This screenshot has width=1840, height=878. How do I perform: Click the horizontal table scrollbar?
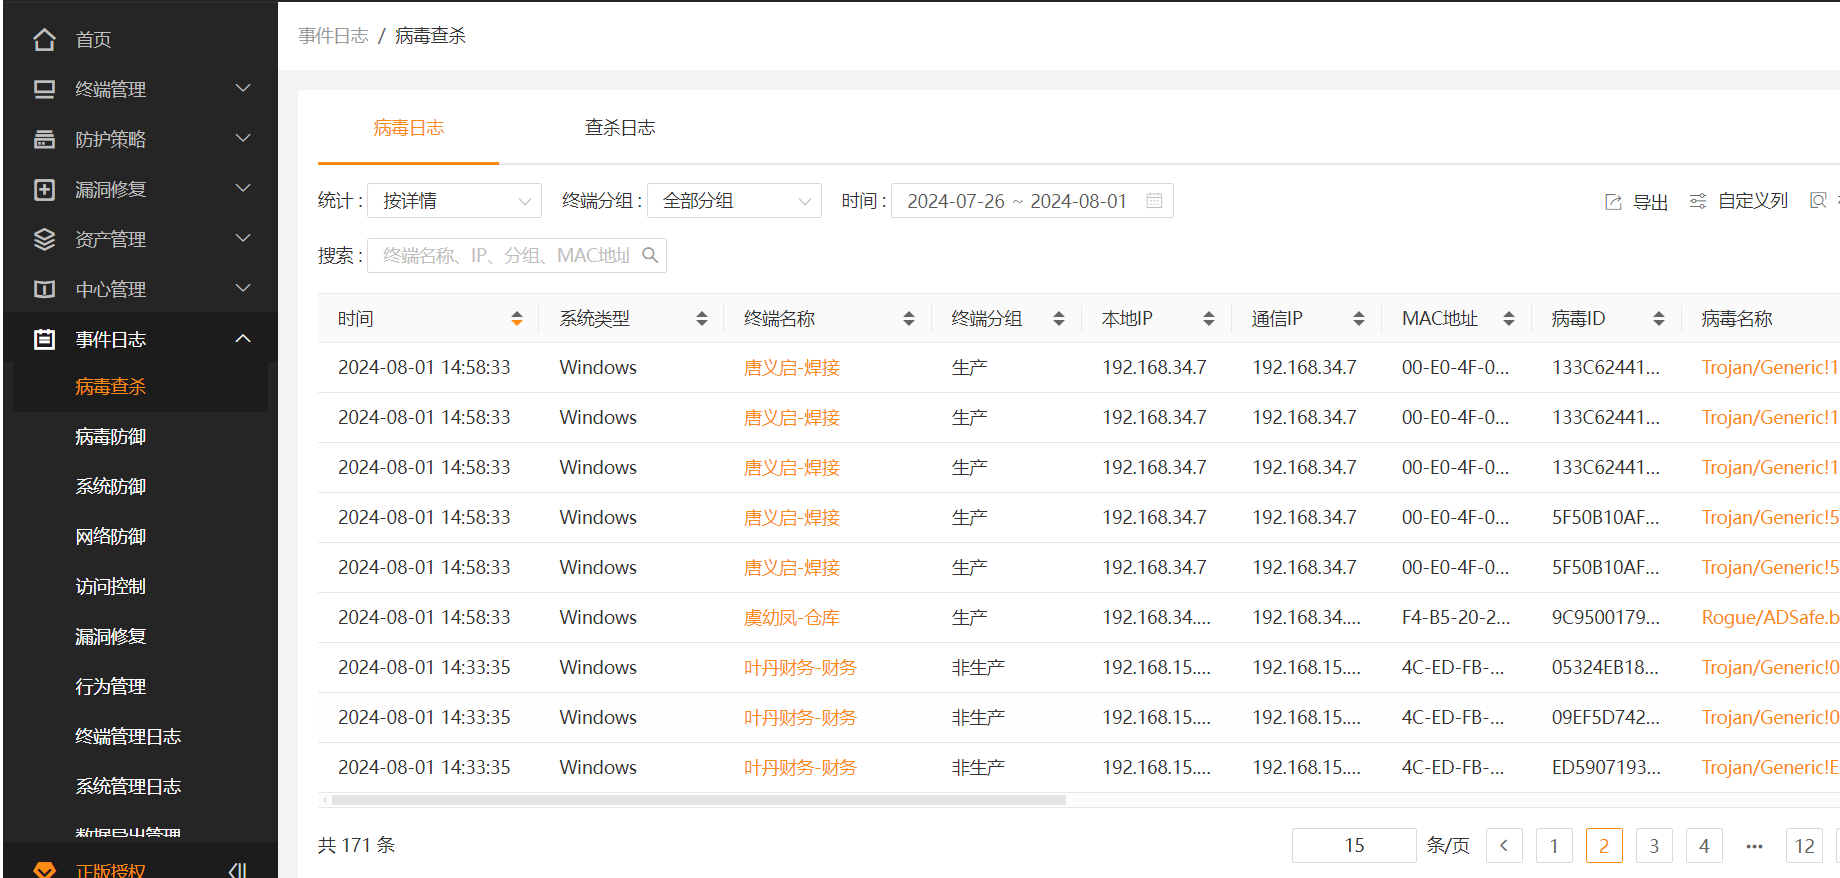(x=698, y=800)
